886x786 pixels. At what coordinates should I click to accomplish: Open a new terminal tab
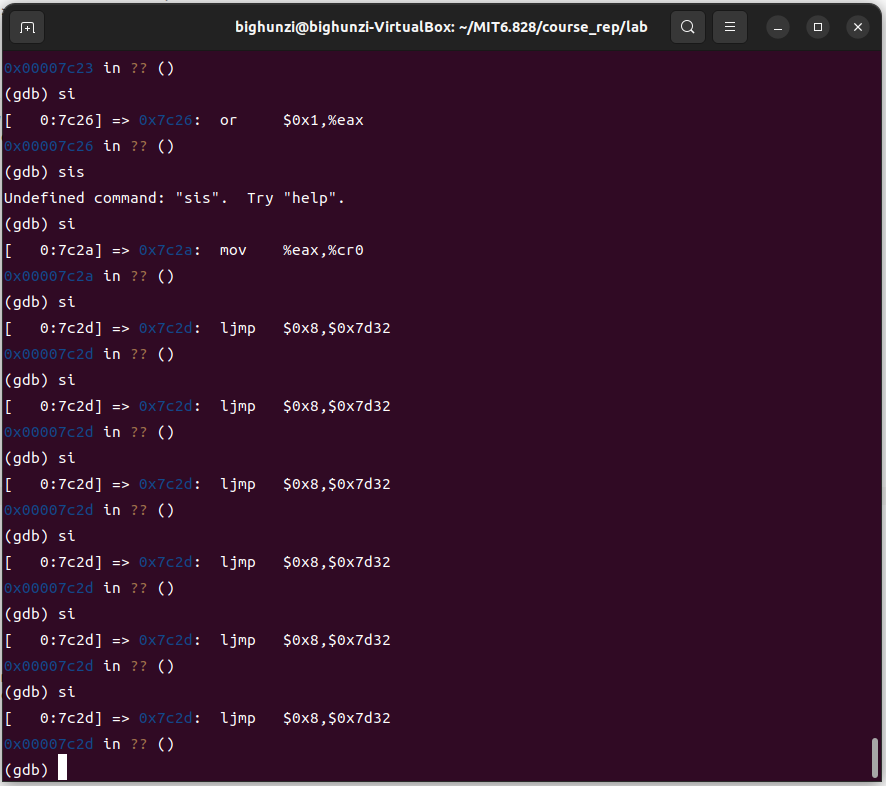pos(27,27)
